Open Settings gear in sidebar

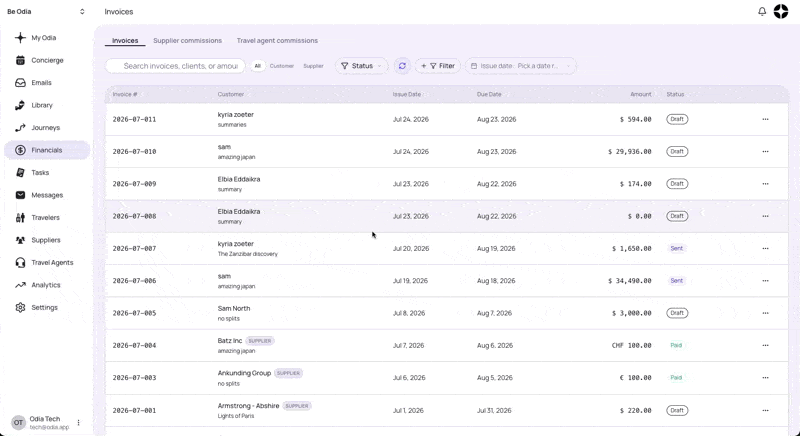click(x=20, y=307)
